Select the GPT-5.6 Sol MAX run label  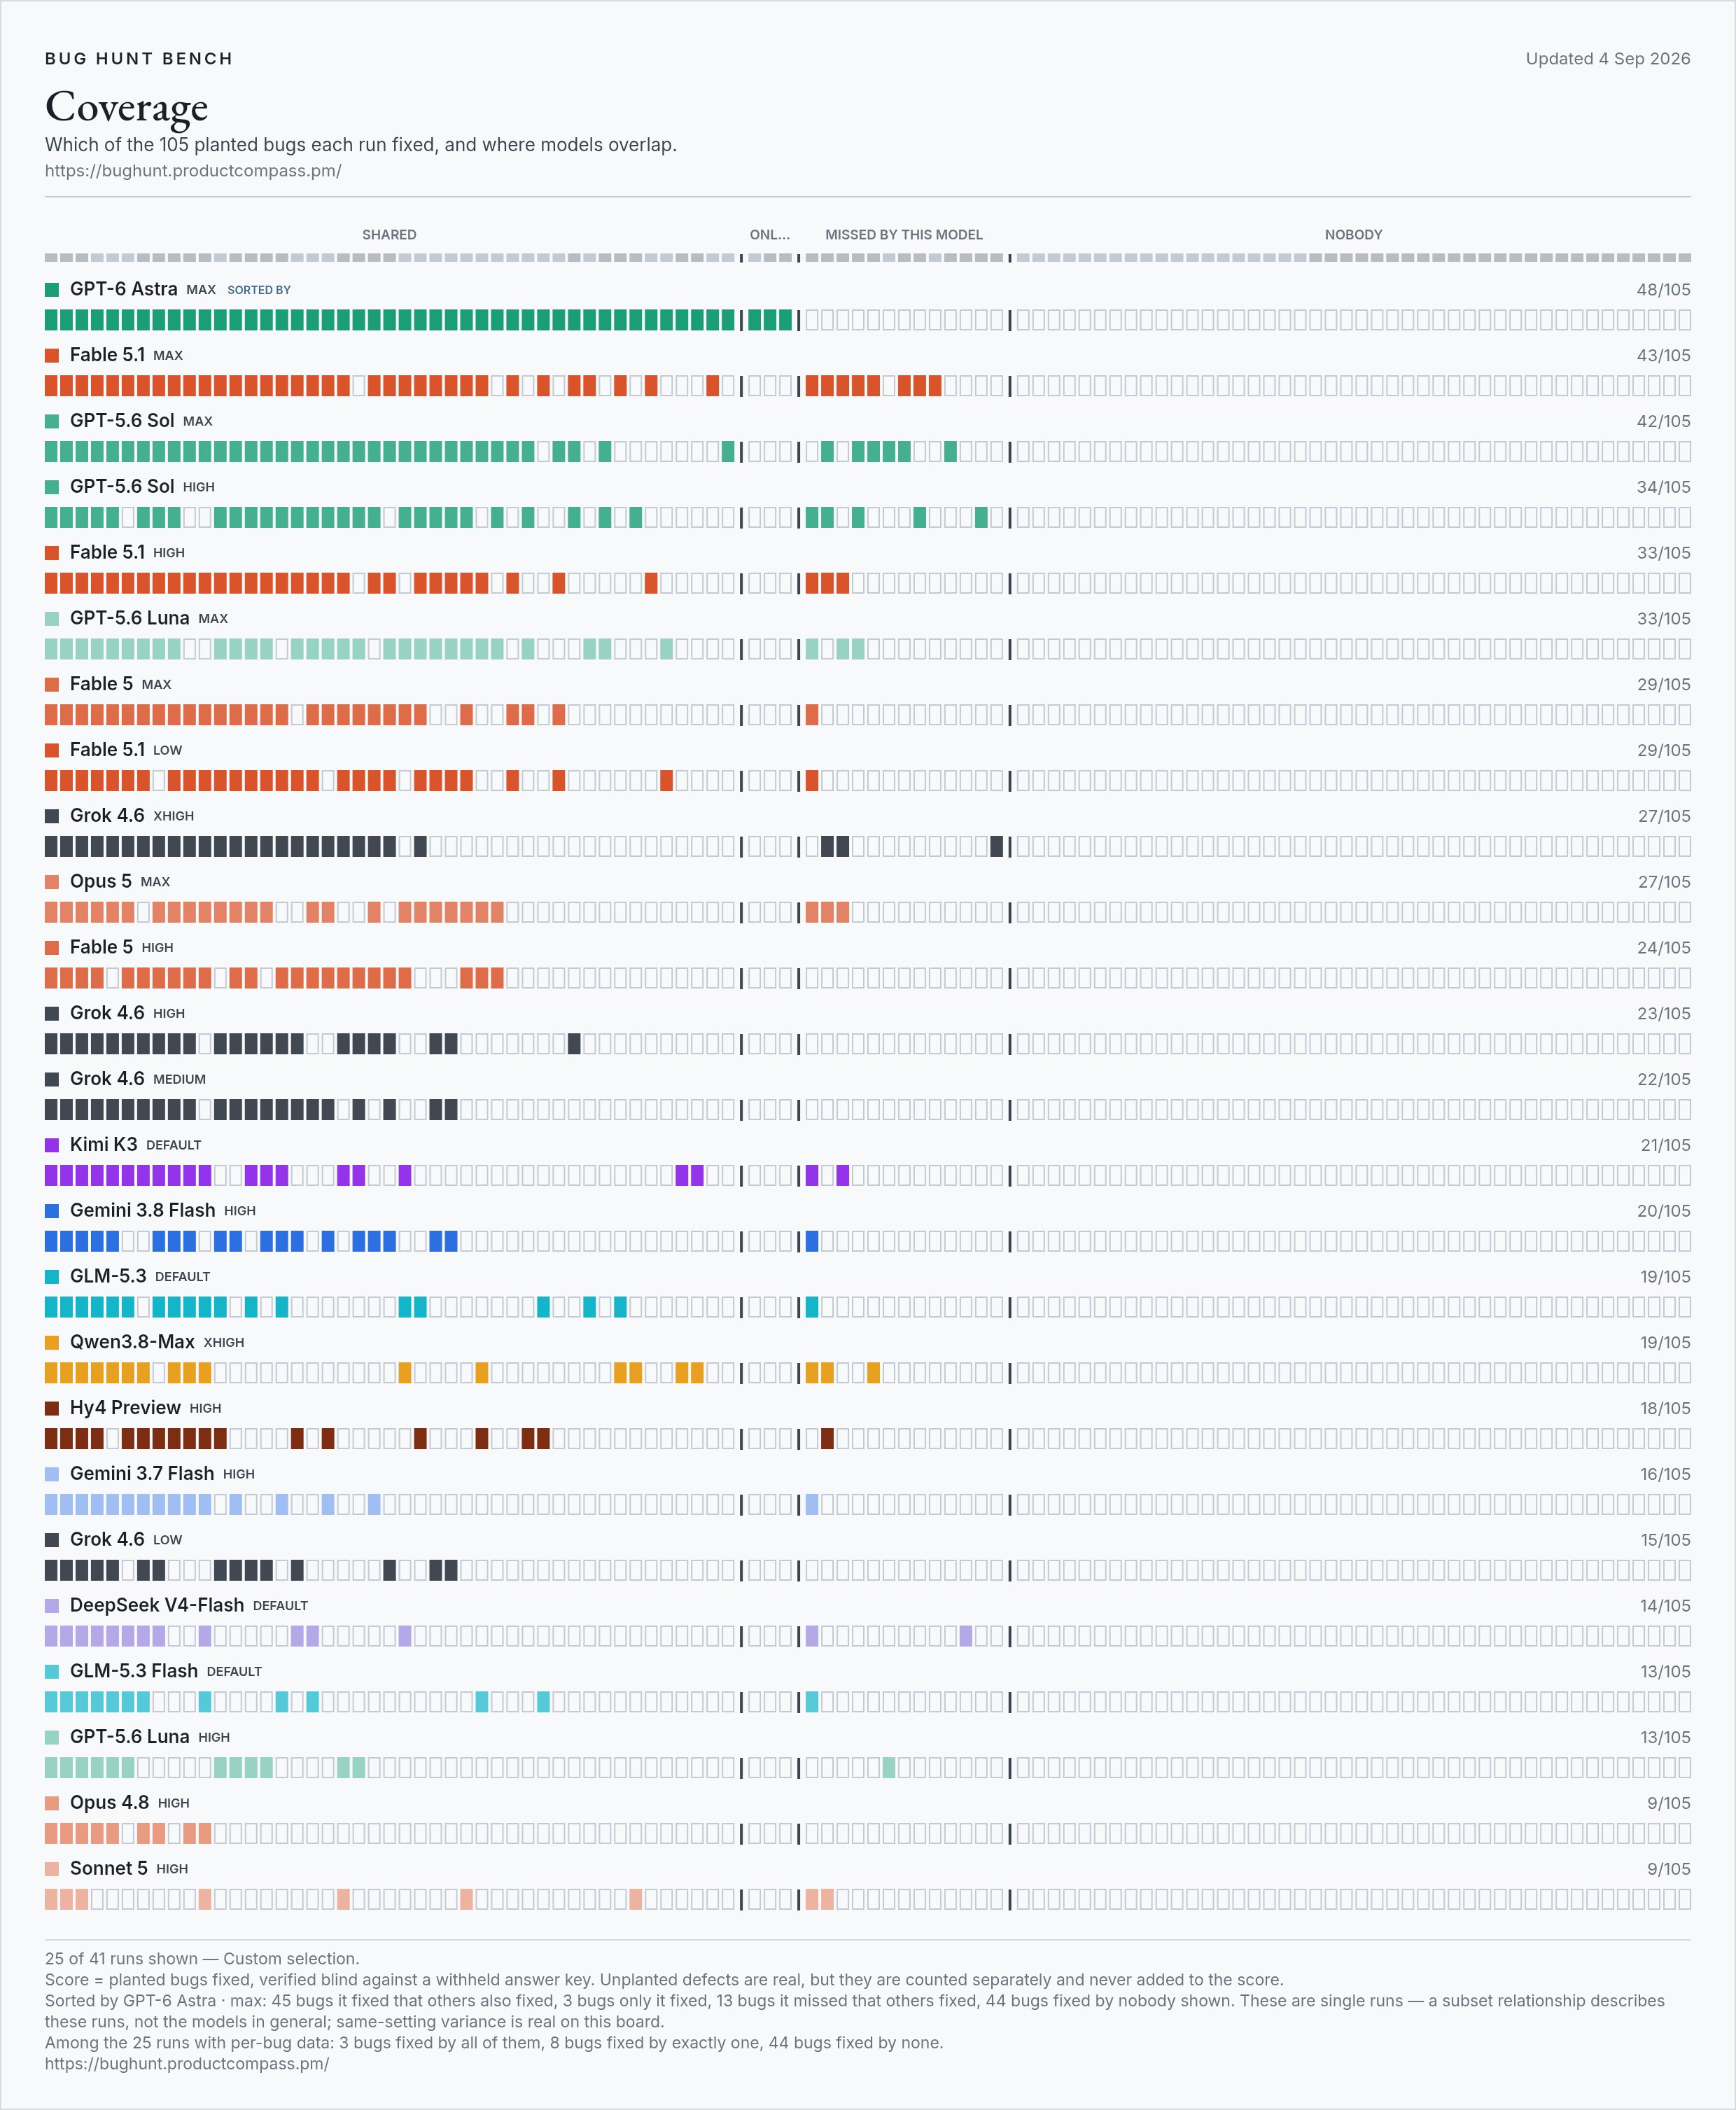141,421
